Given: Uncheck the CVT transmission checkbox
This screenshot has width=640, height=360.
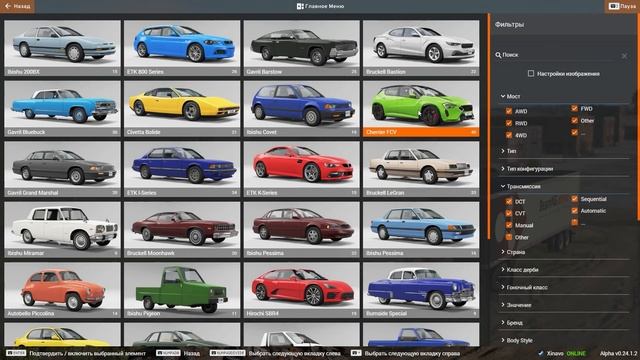Looking at the screenshot, I should click(509, 213).
